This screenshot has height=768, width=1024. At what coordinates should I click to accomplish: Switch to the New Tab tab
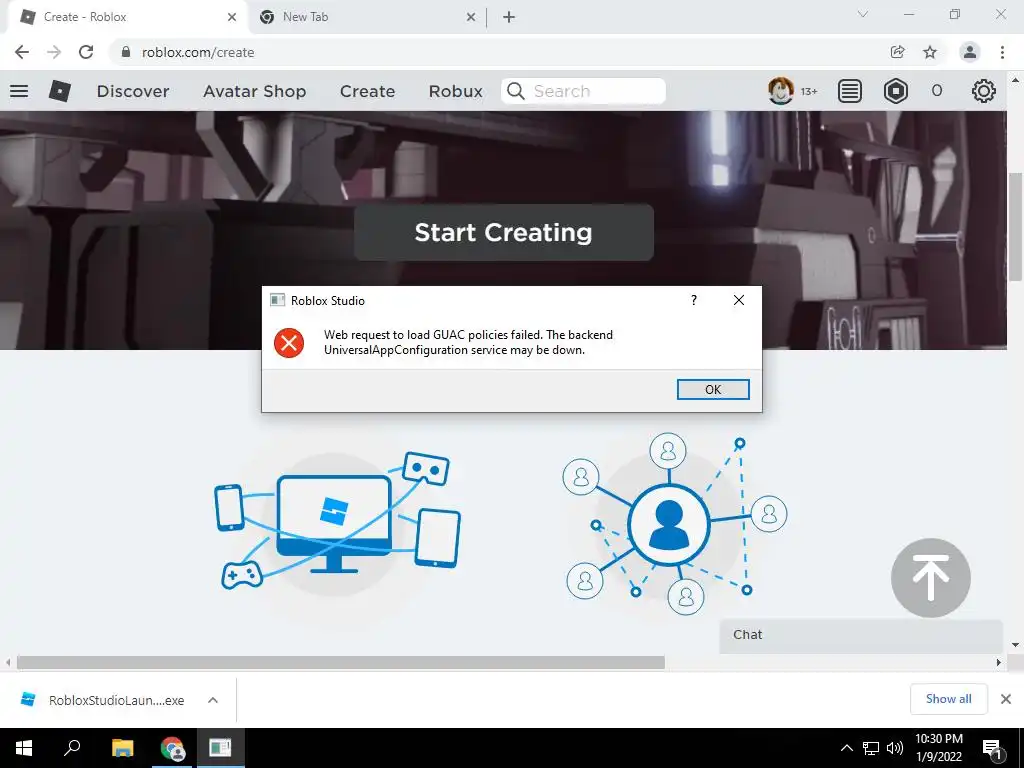(x=366, y=17)
